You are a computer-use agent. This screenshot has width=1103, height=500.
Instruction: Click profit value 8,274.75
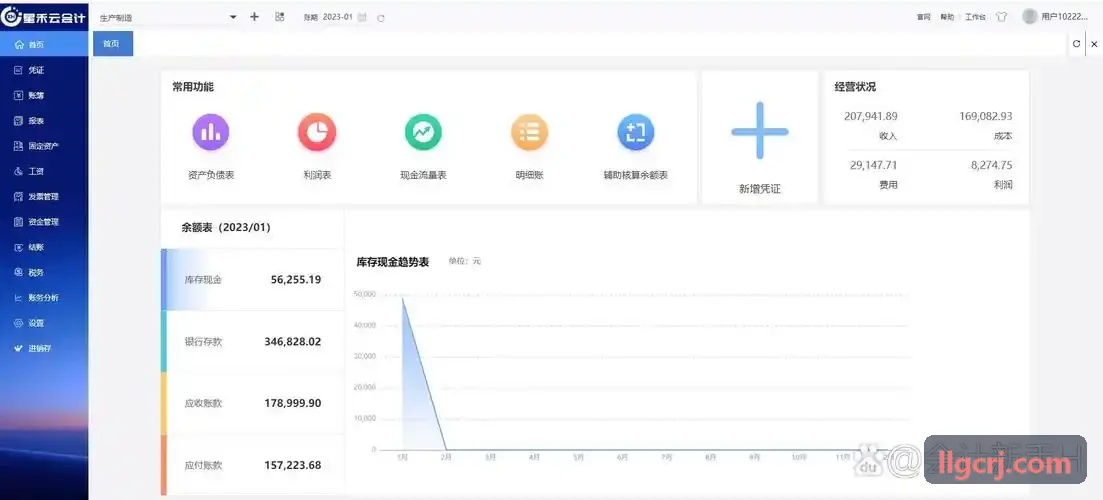[991, 165]
